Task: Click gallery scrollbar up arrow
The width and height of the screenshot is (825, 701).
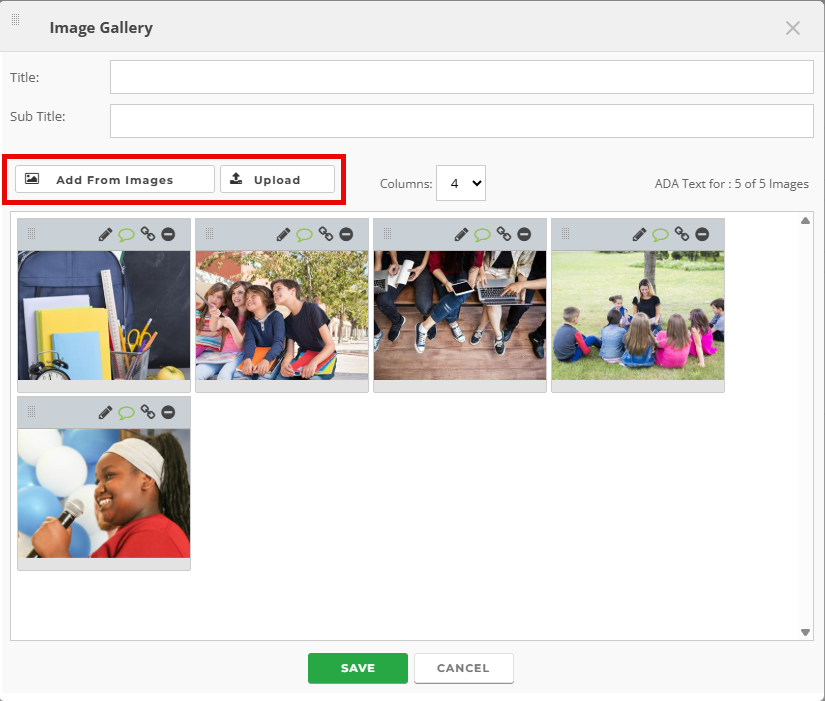Action: pyautogui.click(x=806, y=221)
